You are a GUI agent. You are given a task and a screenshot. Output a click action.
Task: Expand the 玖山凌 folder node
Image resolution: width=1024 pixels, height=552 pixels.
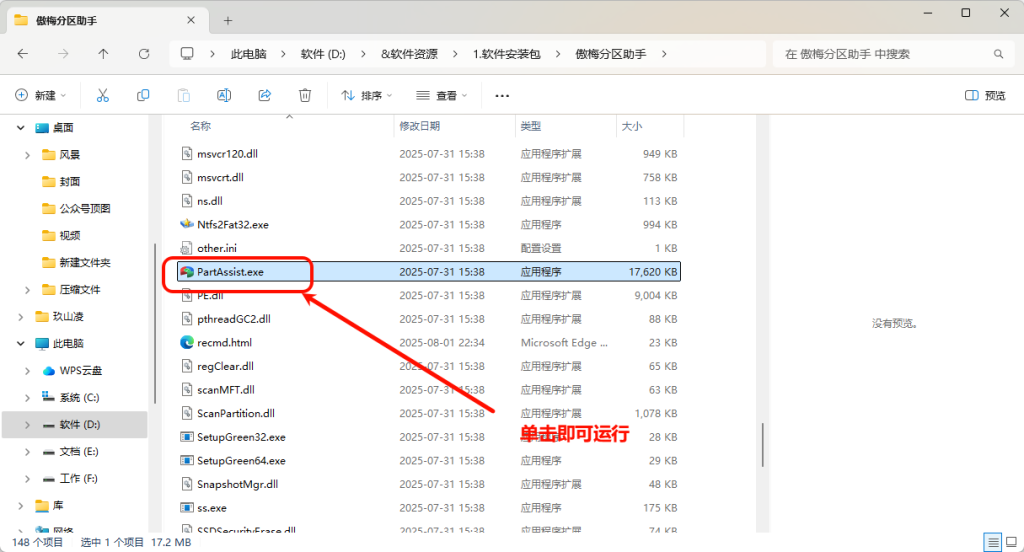click(21, 317)
